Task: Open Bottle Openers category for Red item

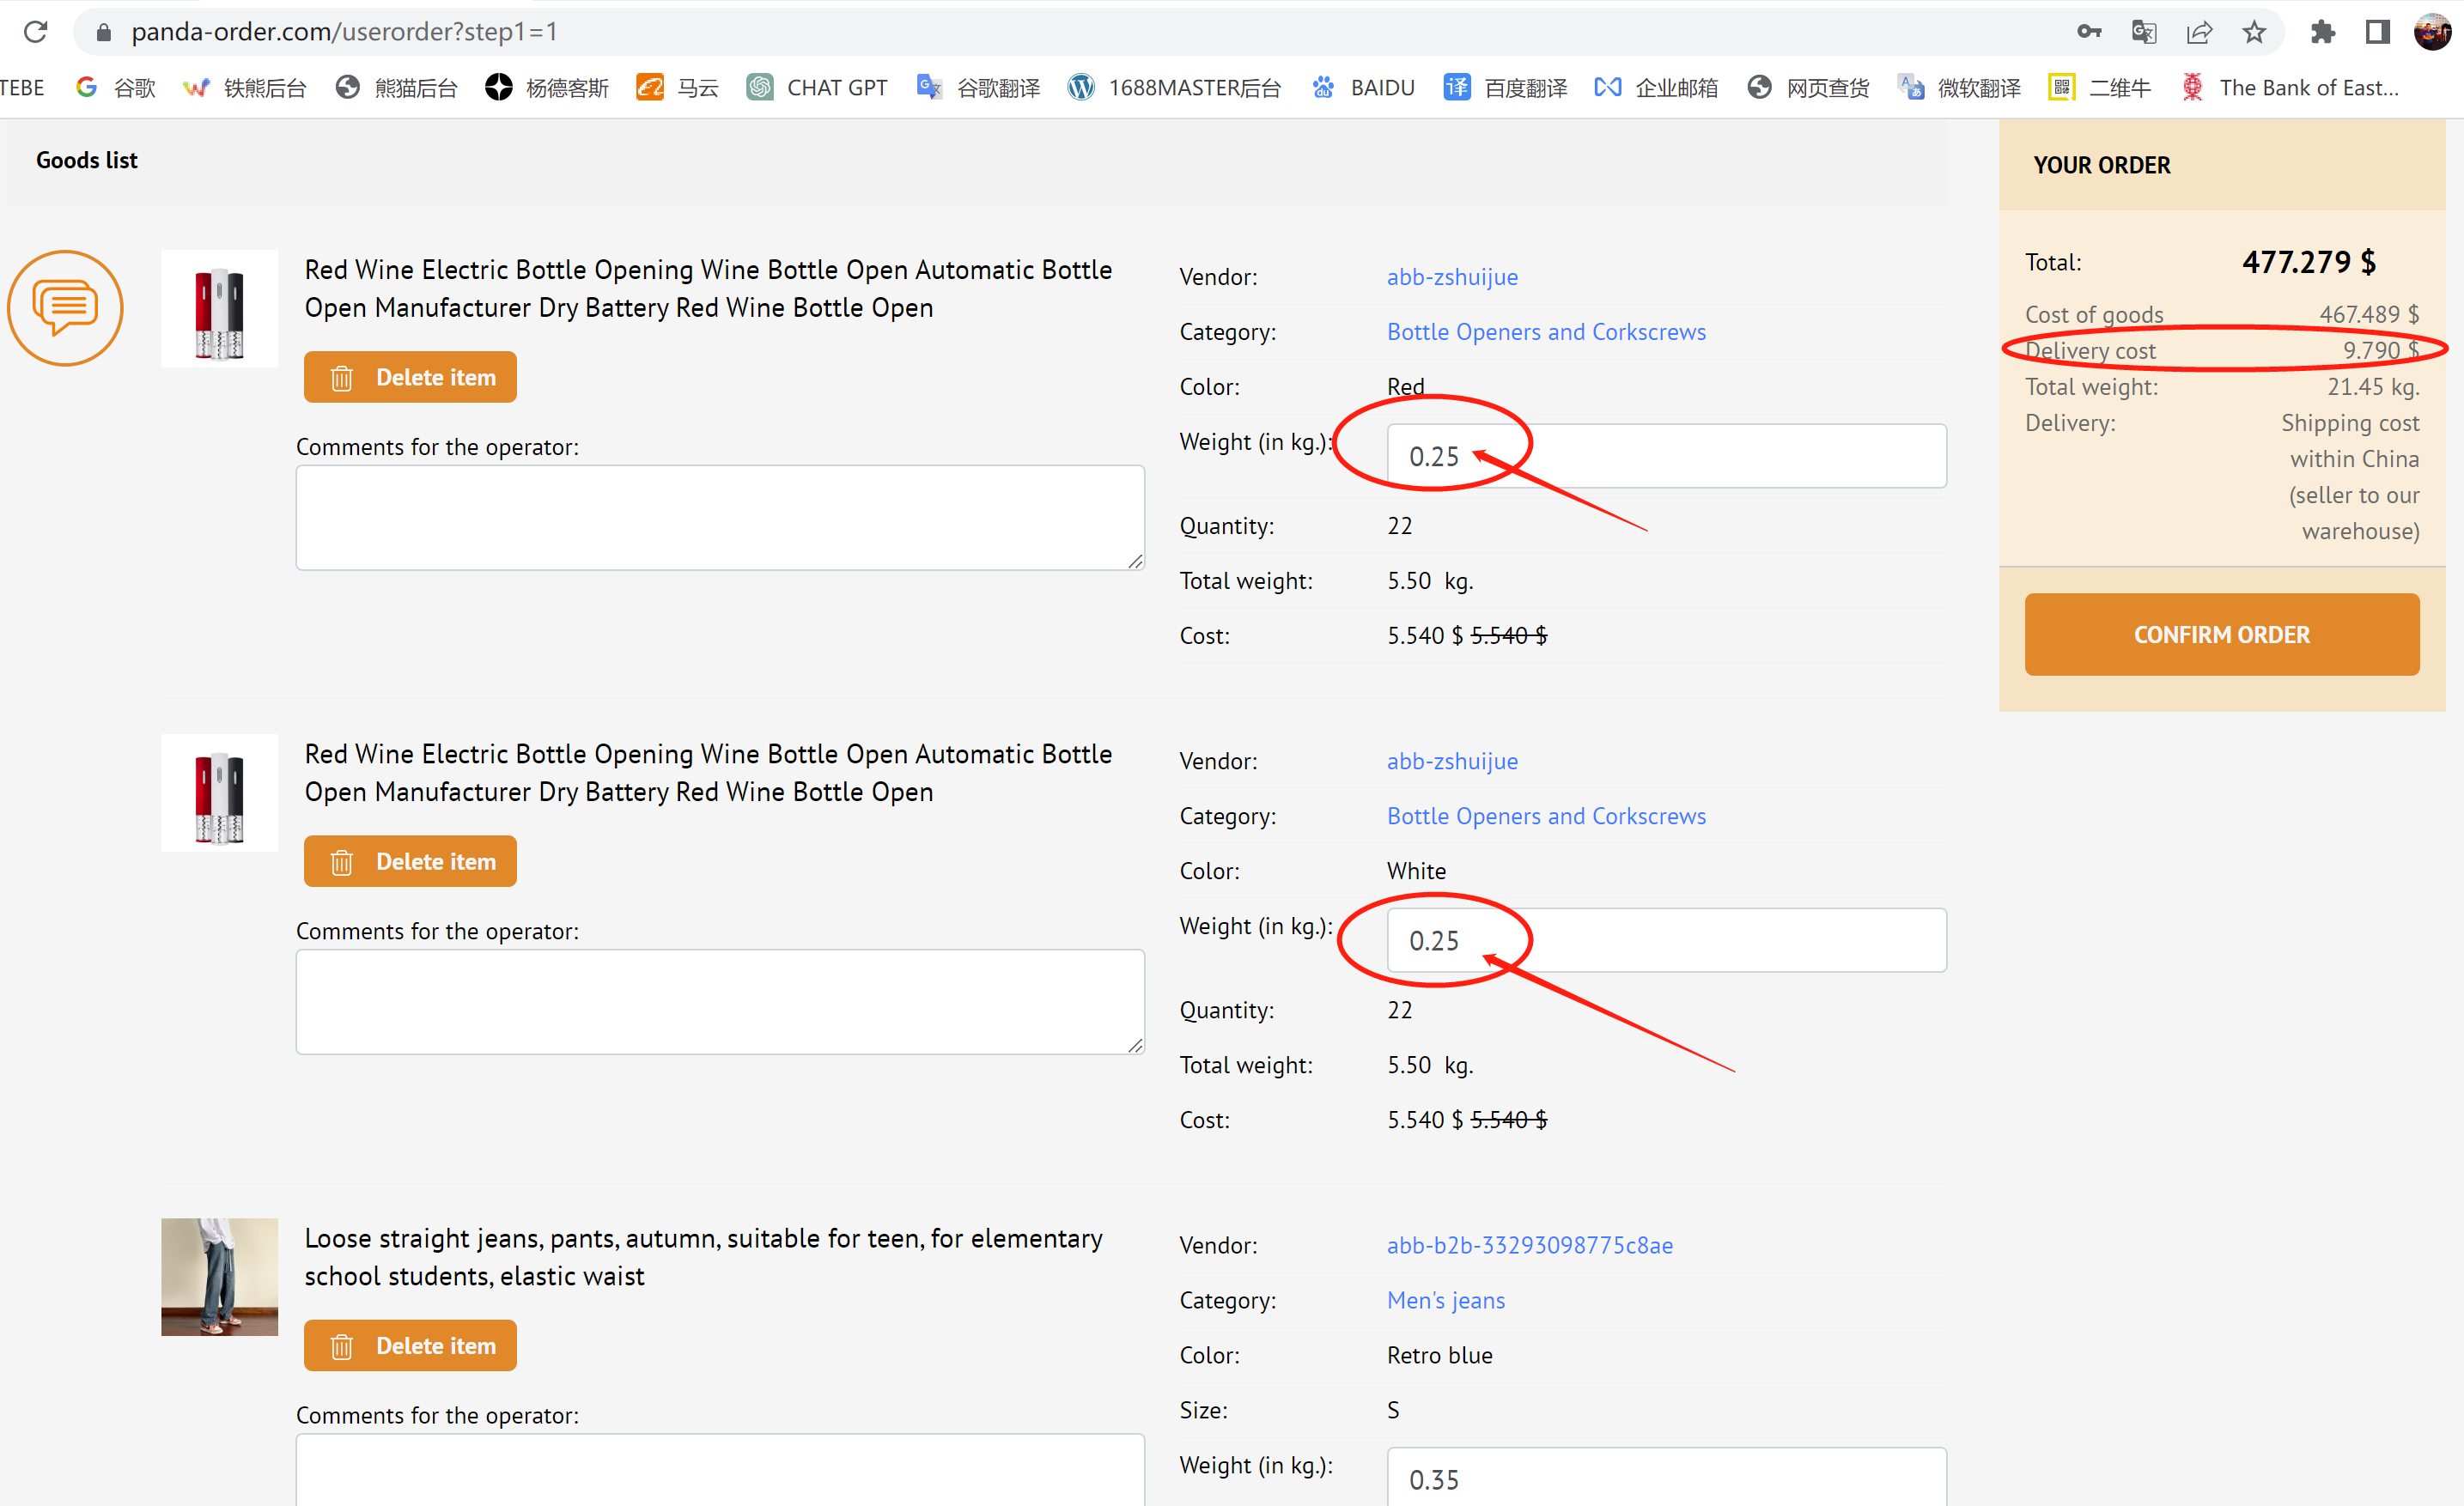Action: (1546, 332)
